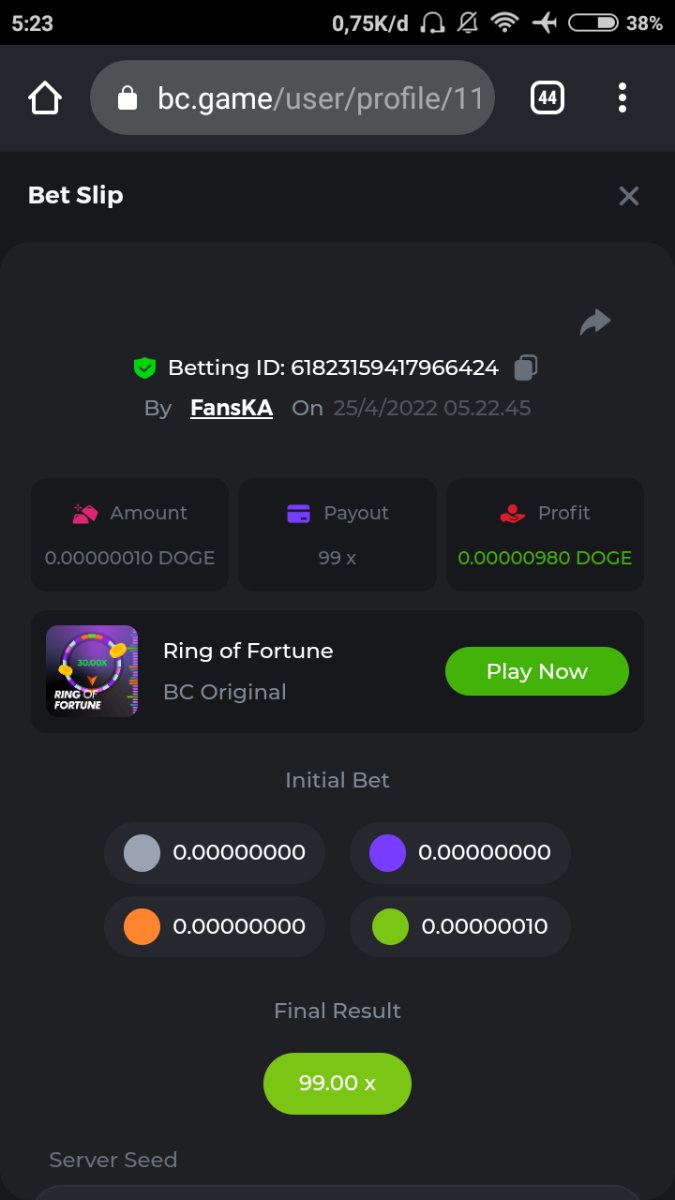Screen dimensions: 675x1200
Task: Tap the 99.00 x final result badge
Action: coord(337,1083)
